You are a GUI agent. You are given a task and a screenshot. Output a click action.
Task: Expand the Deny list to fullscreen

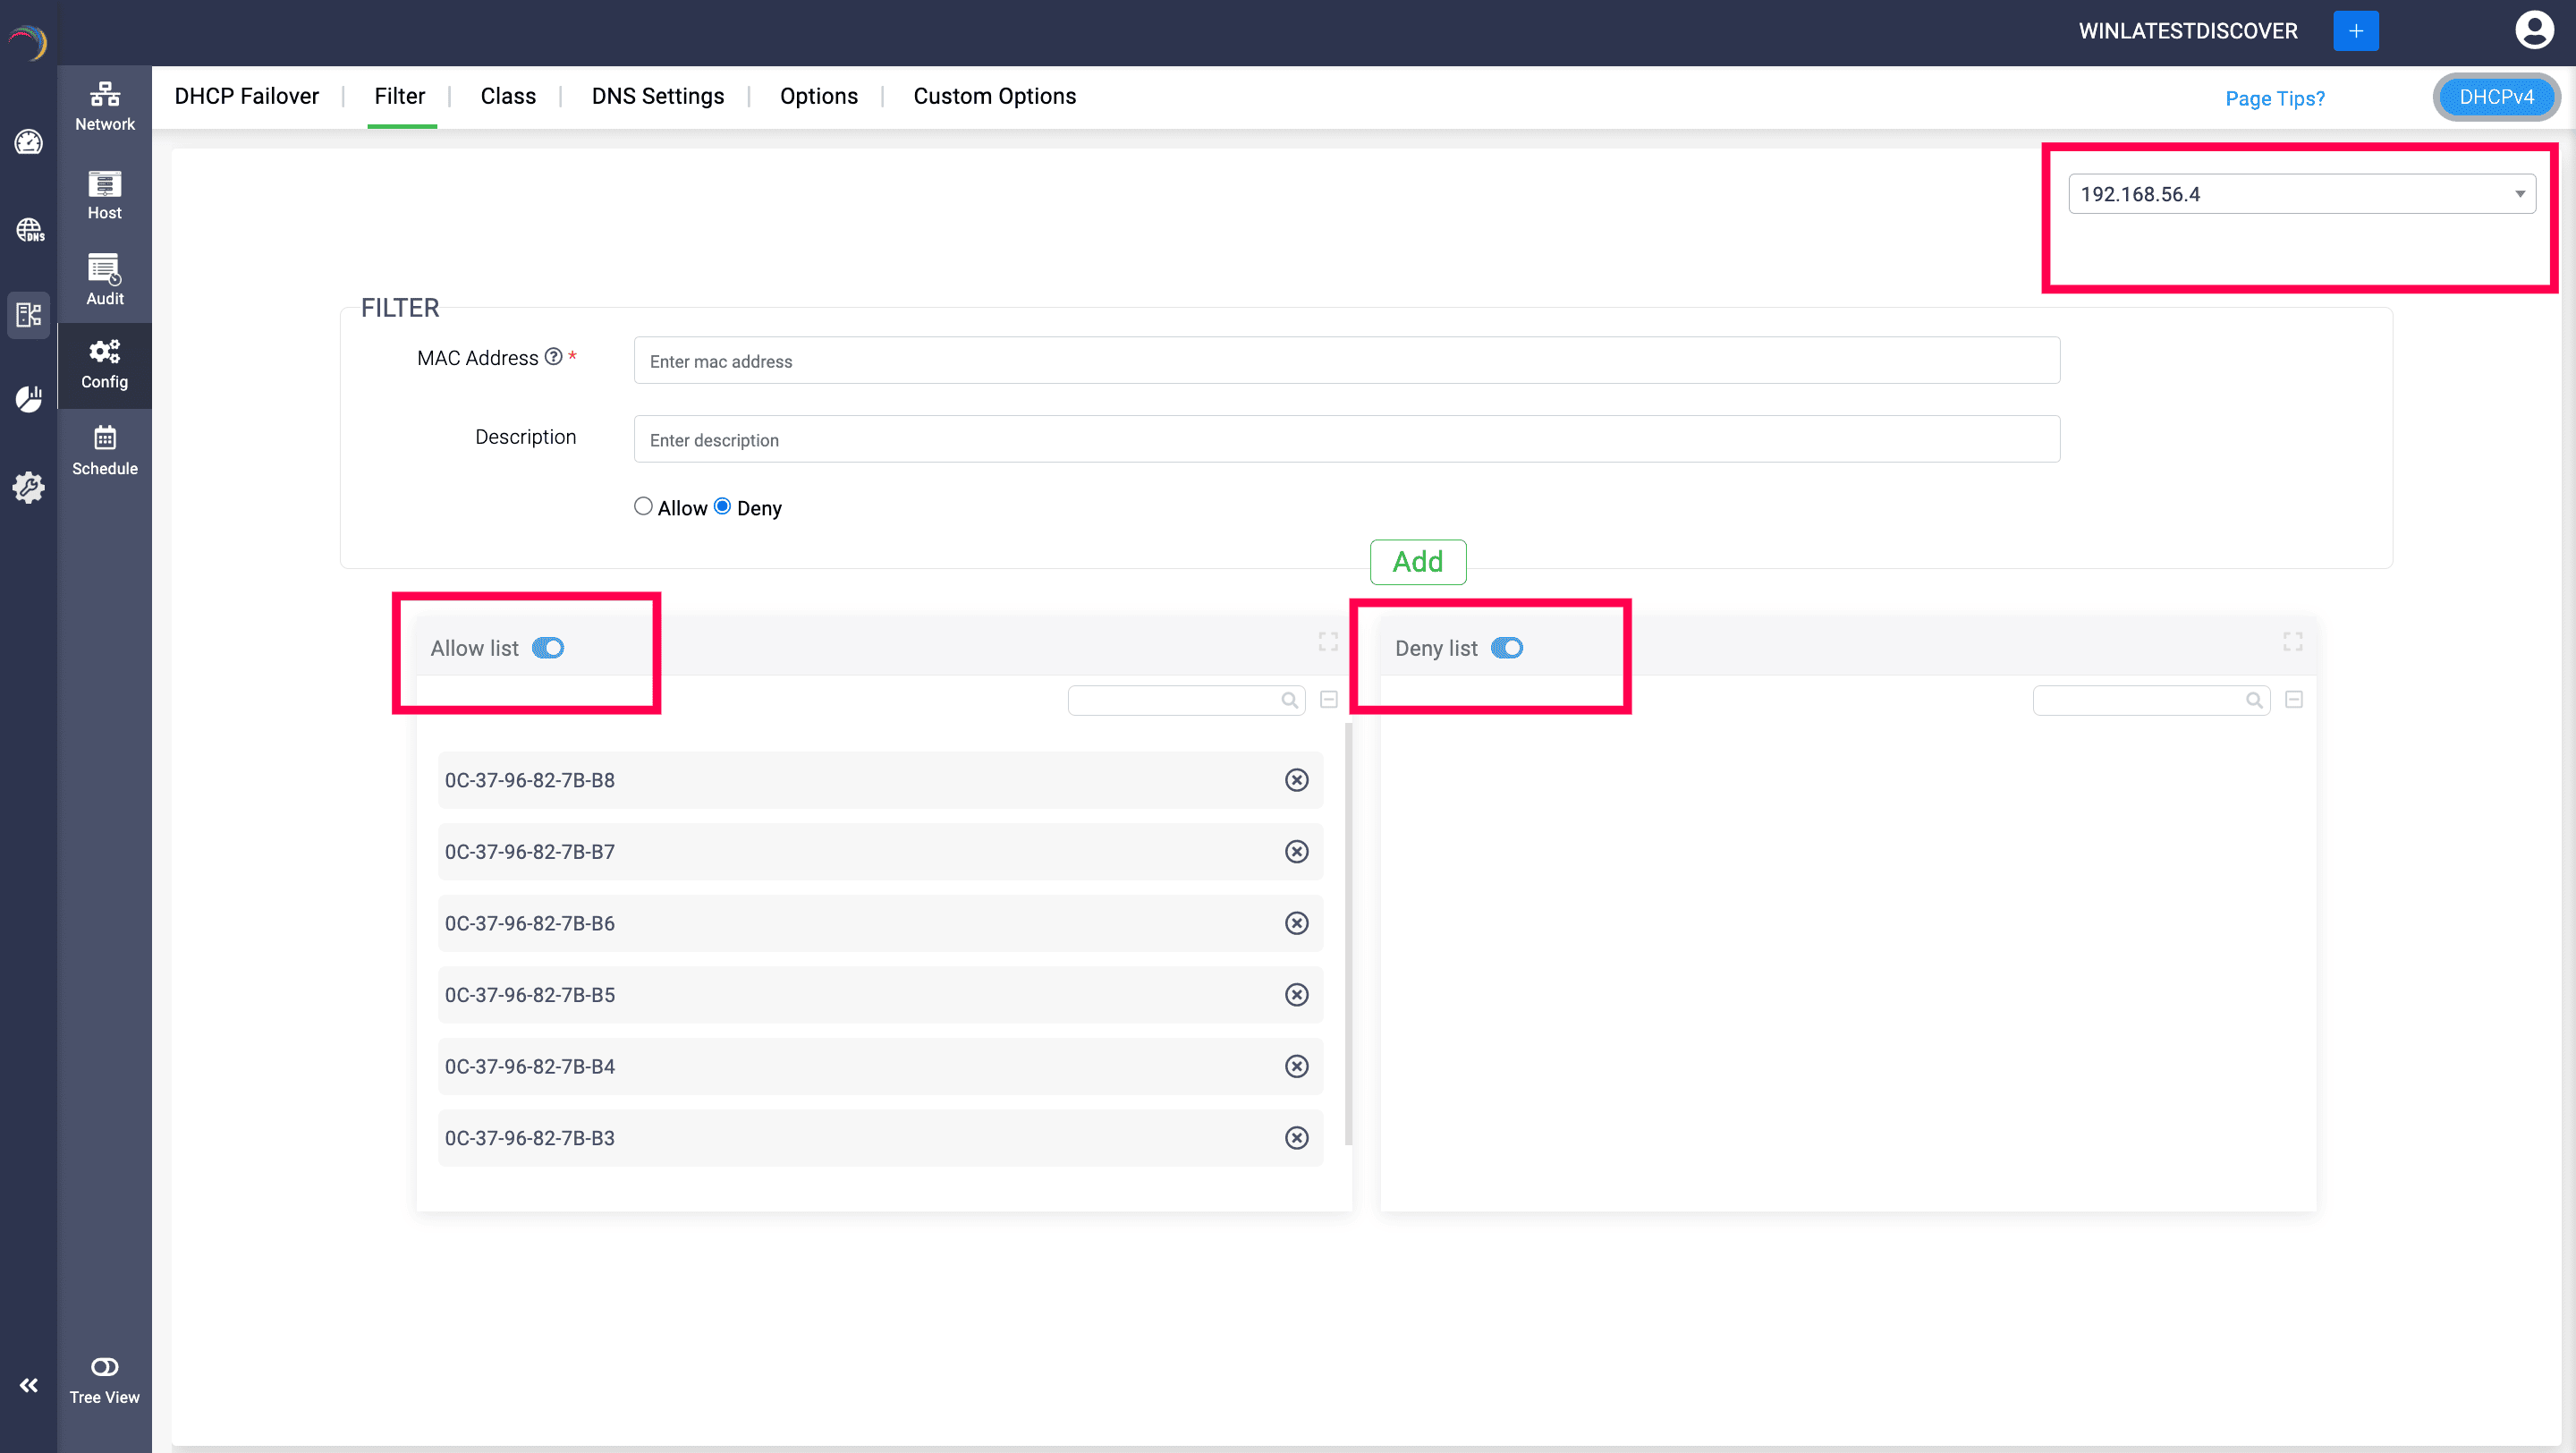click(2293, 641)
